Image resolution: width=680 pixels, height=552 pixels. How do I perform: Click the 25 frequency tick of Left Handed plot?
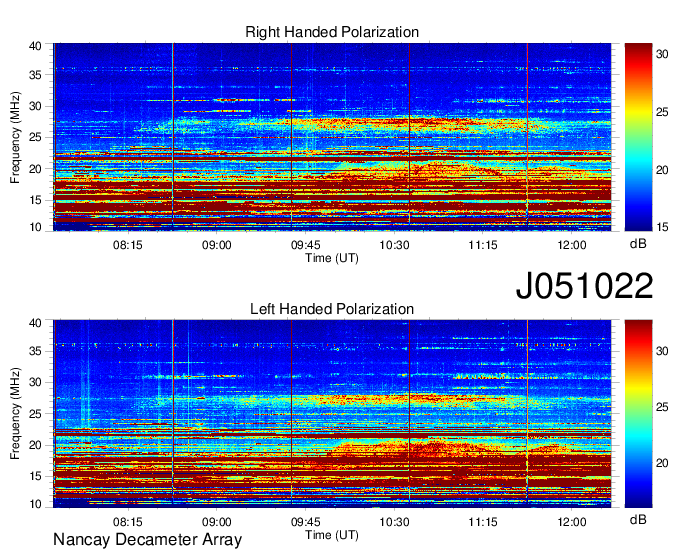pyautogui.click(x=35, y=414)
